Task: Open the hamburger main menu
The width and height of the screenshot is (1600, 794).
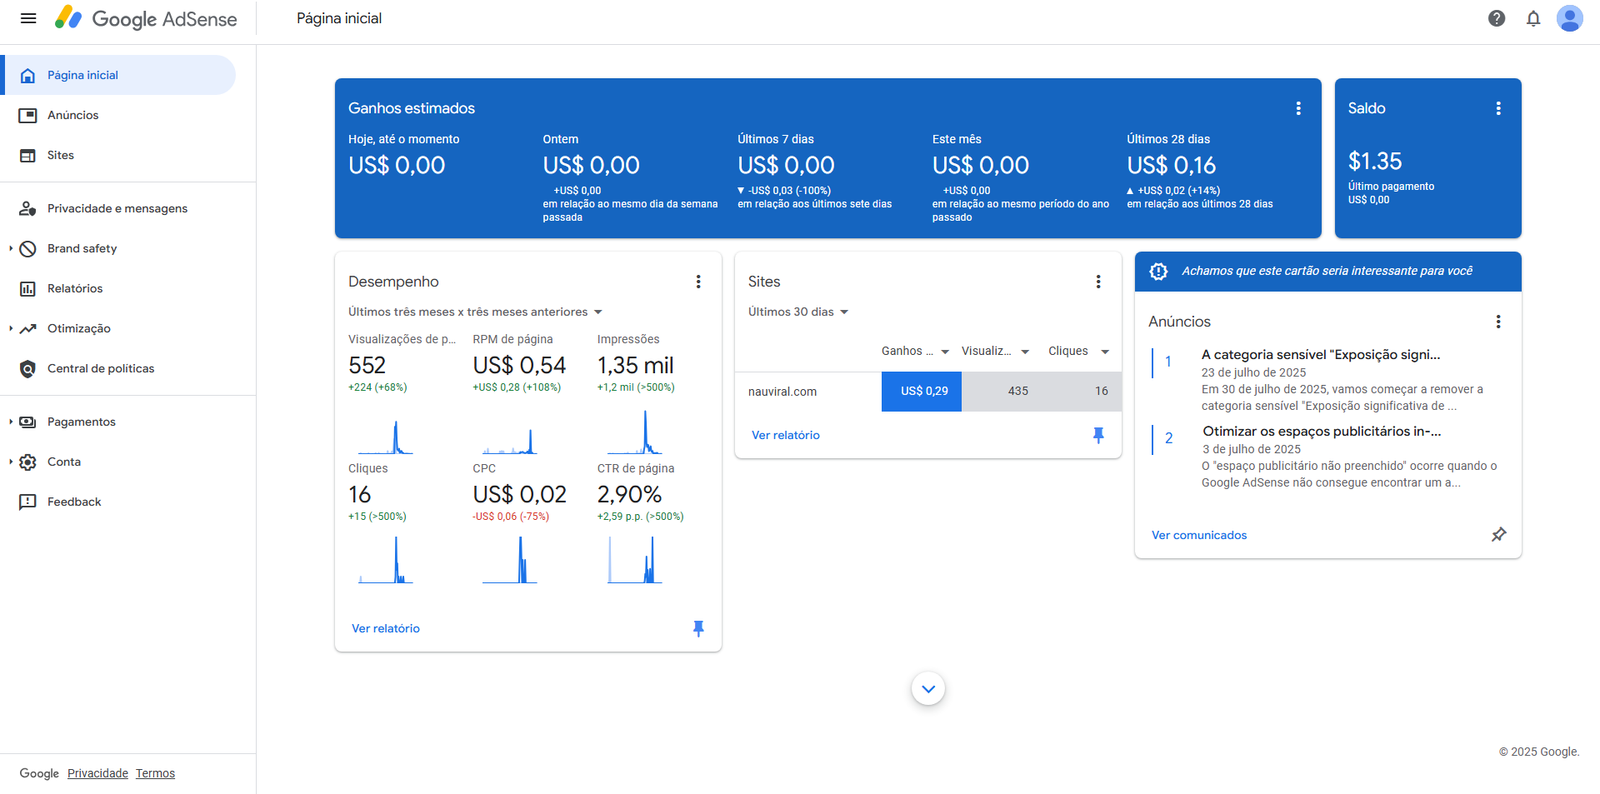Action: 28,18
